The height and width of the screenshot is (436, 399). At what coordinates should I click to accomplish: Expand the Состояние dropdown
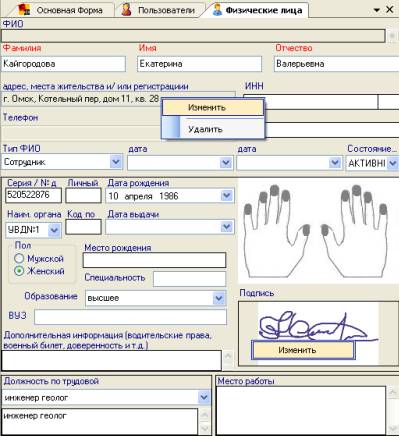click(393, 163)
